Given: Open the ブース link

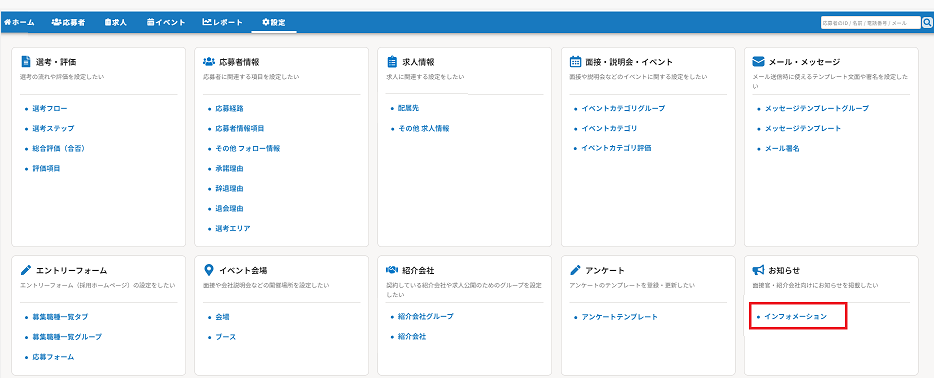Looking at the screenshot, I should 226,337.
